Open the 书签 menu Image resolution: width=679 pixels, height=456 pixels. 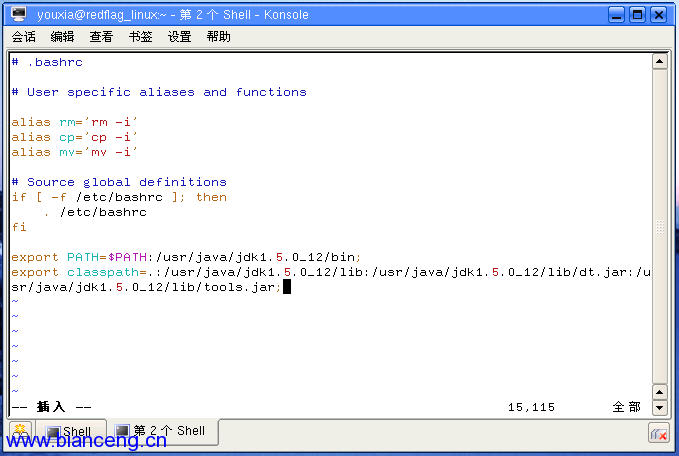[x=140, y=37]
